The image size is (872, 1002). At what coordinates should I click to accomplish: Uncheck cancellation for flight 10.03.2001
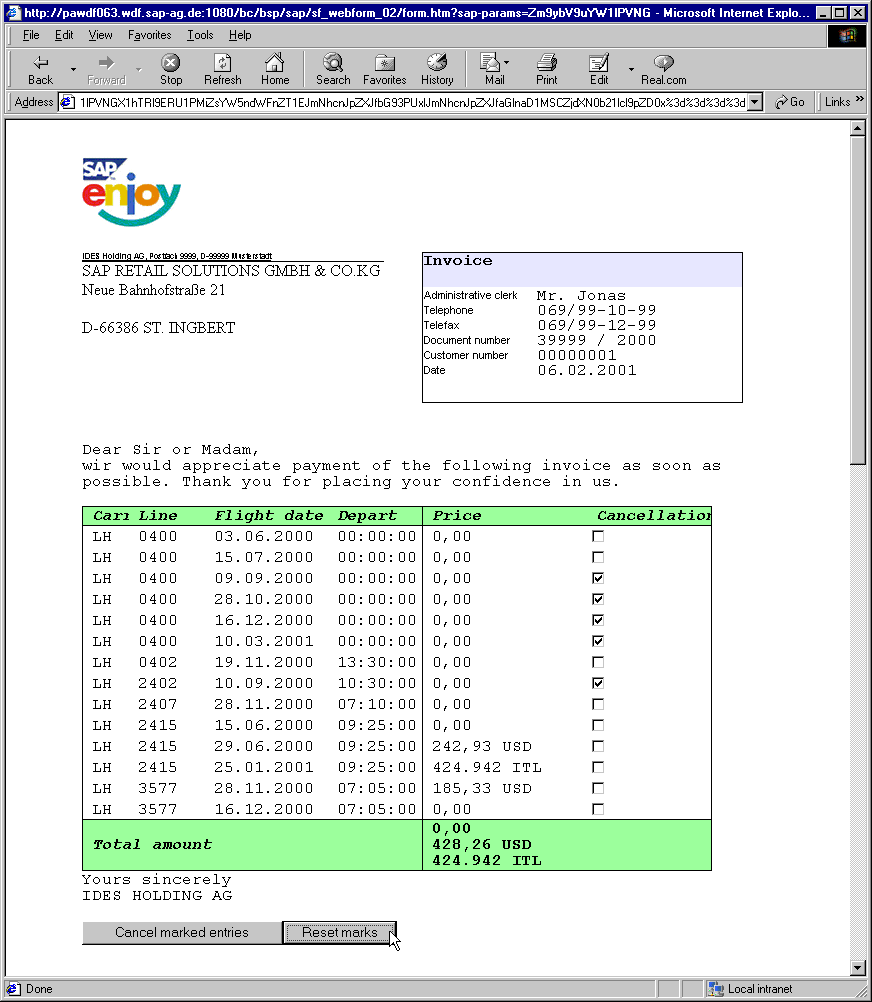pyautogui.click(x=598, y=642)
